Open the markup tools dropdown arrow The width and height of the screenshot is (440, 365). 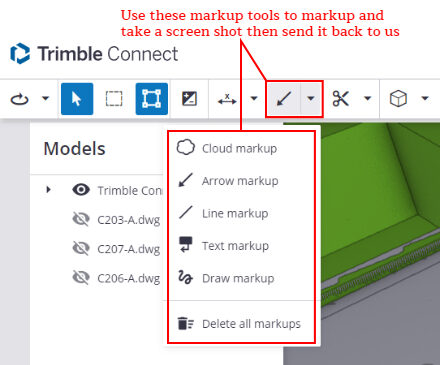click(x=311, y=99)
